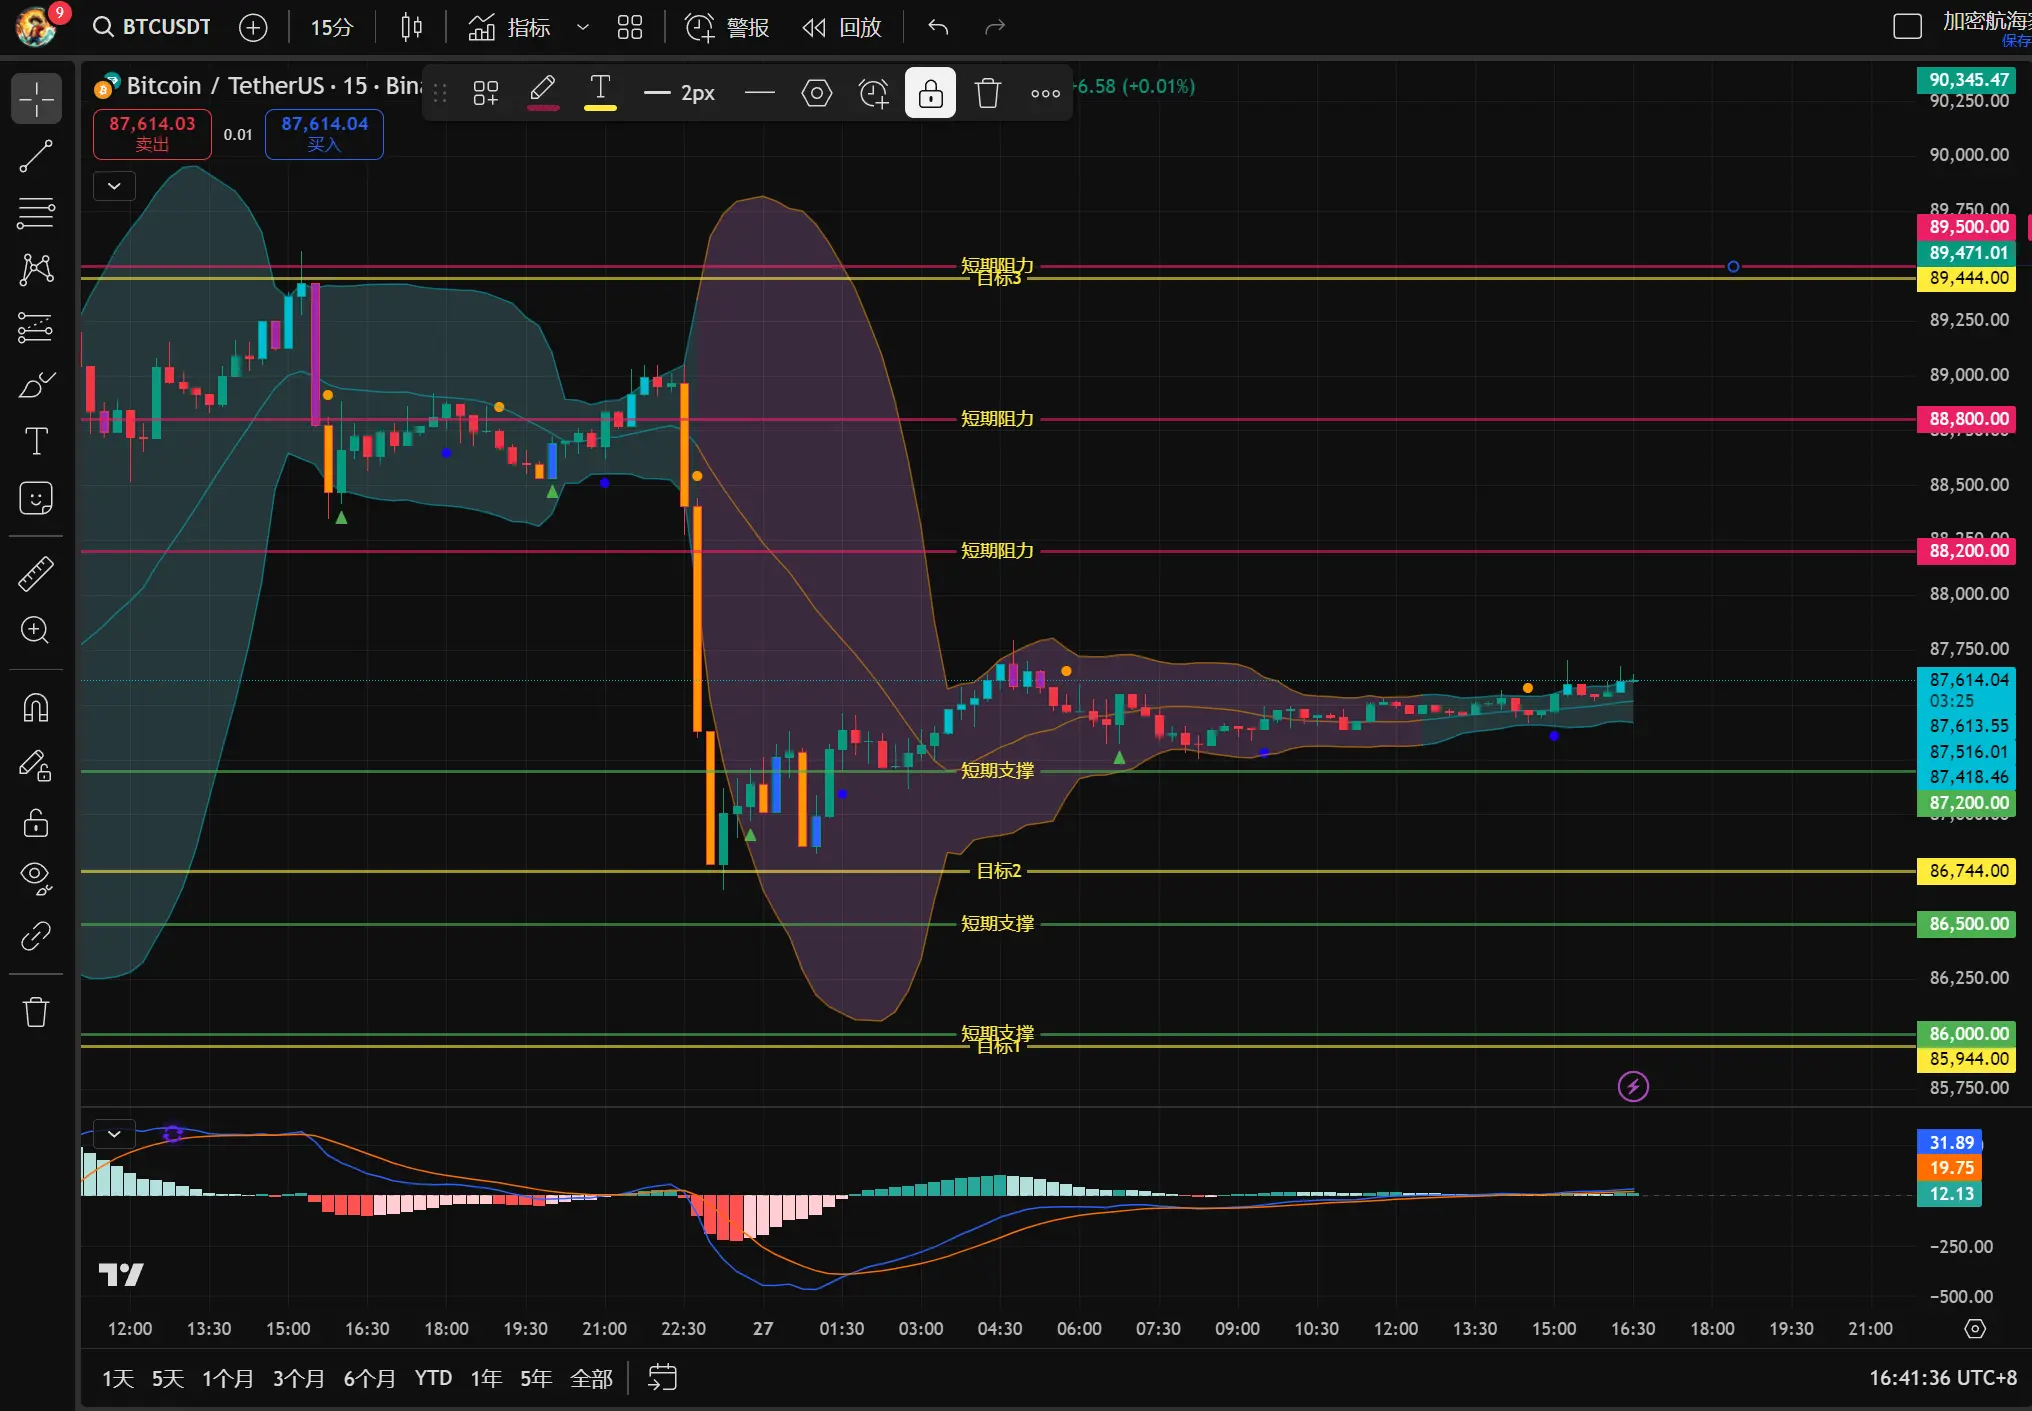This screenshot has height=1411, width=2032.
Task: Select the trend line drawing tool
Action: (36, 156)
